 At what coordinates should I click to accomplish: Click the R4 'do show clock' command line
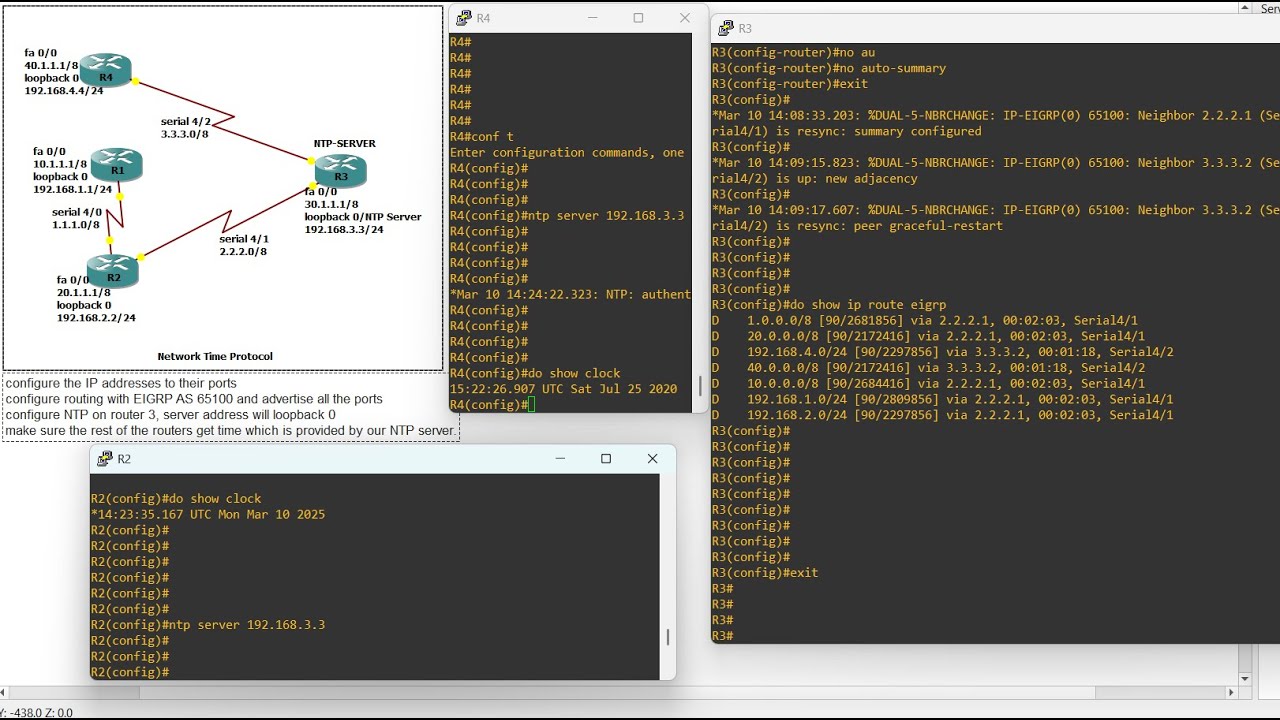point(535,373)
